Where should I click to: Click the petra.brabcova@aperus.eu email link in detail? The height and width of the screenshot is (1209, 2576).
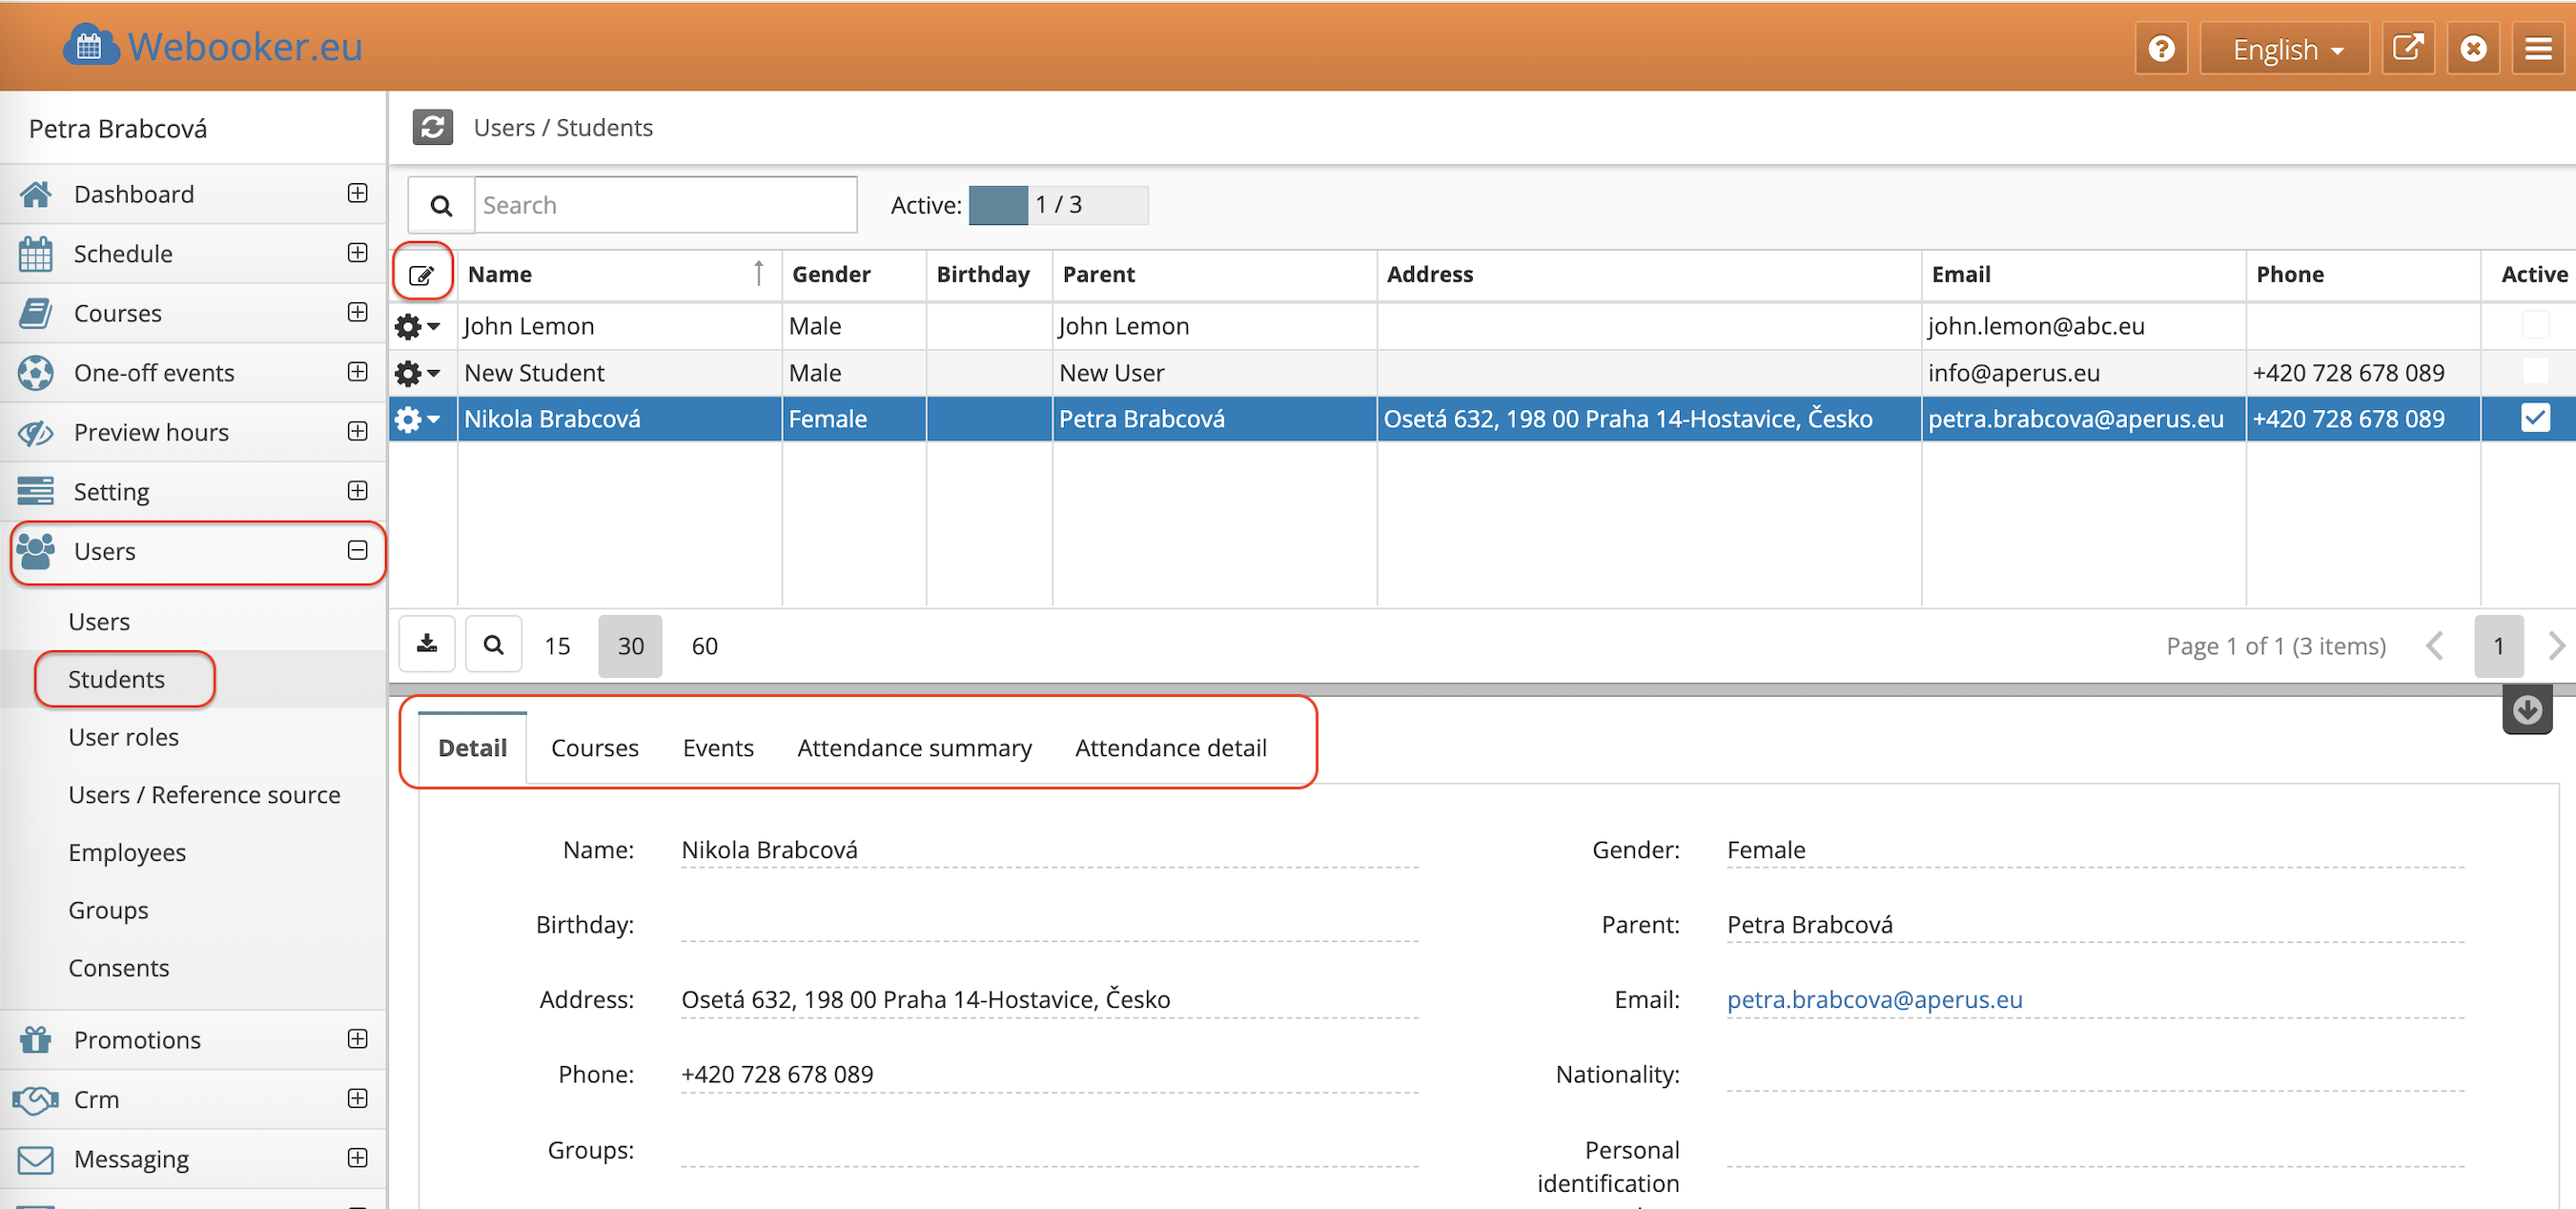point(1873,998)
